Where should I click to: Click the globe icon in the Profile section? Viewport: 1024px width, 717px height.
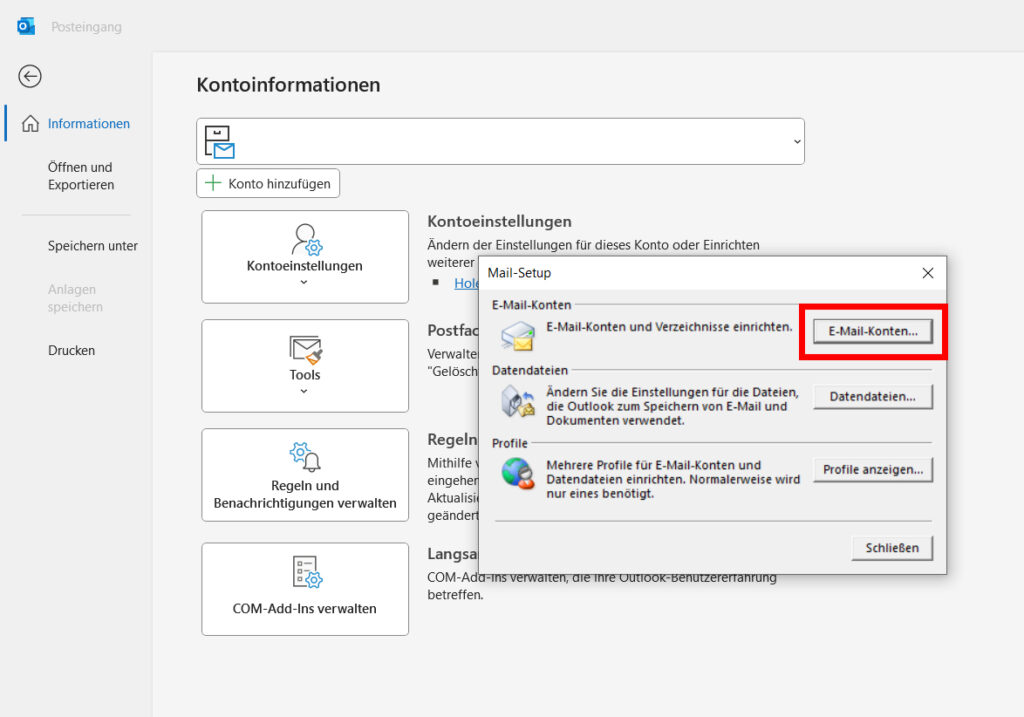coord(517,473)
